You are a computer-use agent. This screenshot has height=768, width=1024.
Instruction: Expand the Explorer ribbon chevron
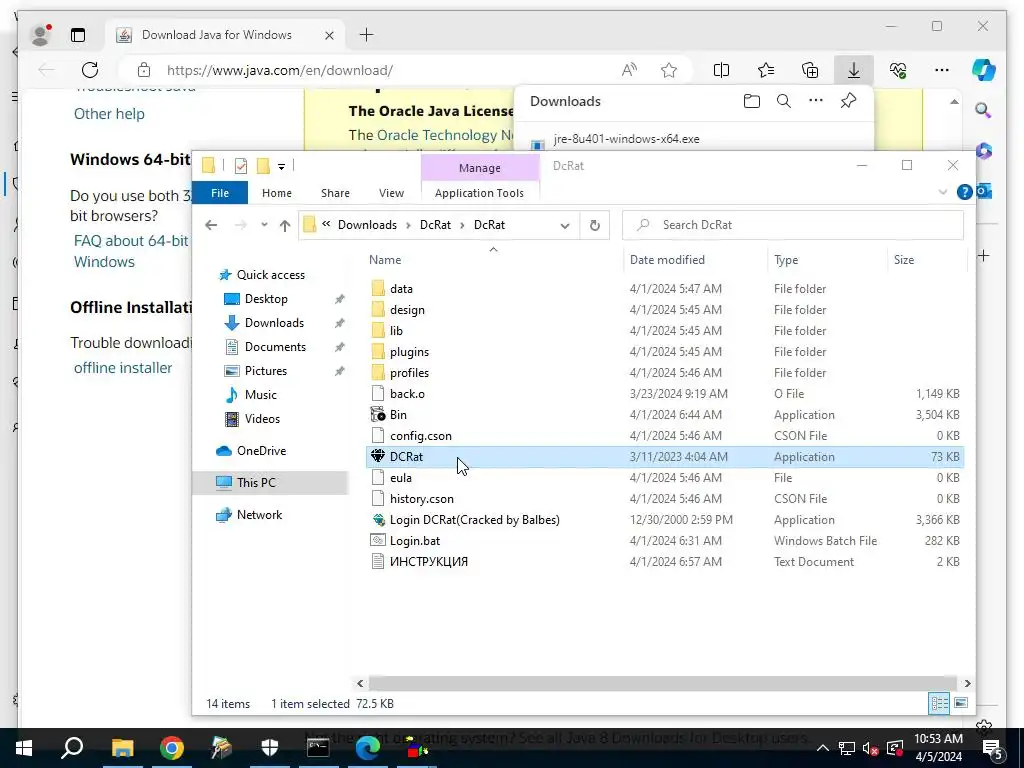[942, 192]
